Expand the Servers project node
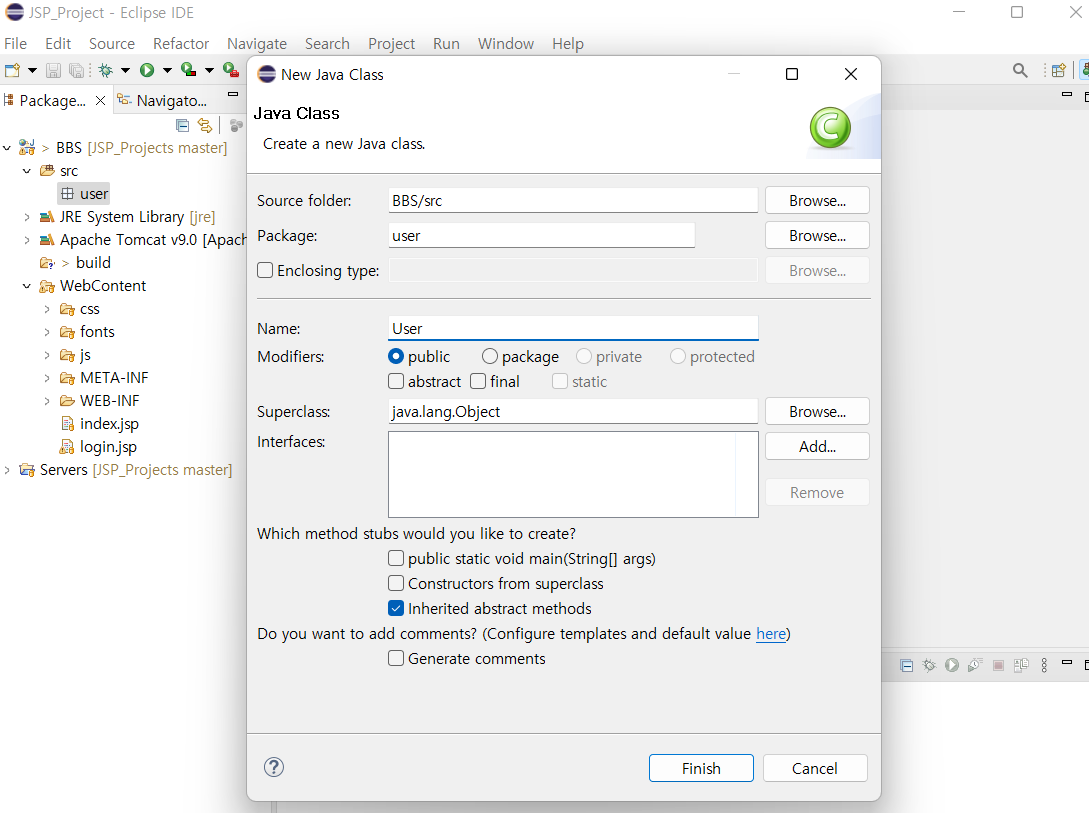The image size is (1089, 813). pos(7,470)
